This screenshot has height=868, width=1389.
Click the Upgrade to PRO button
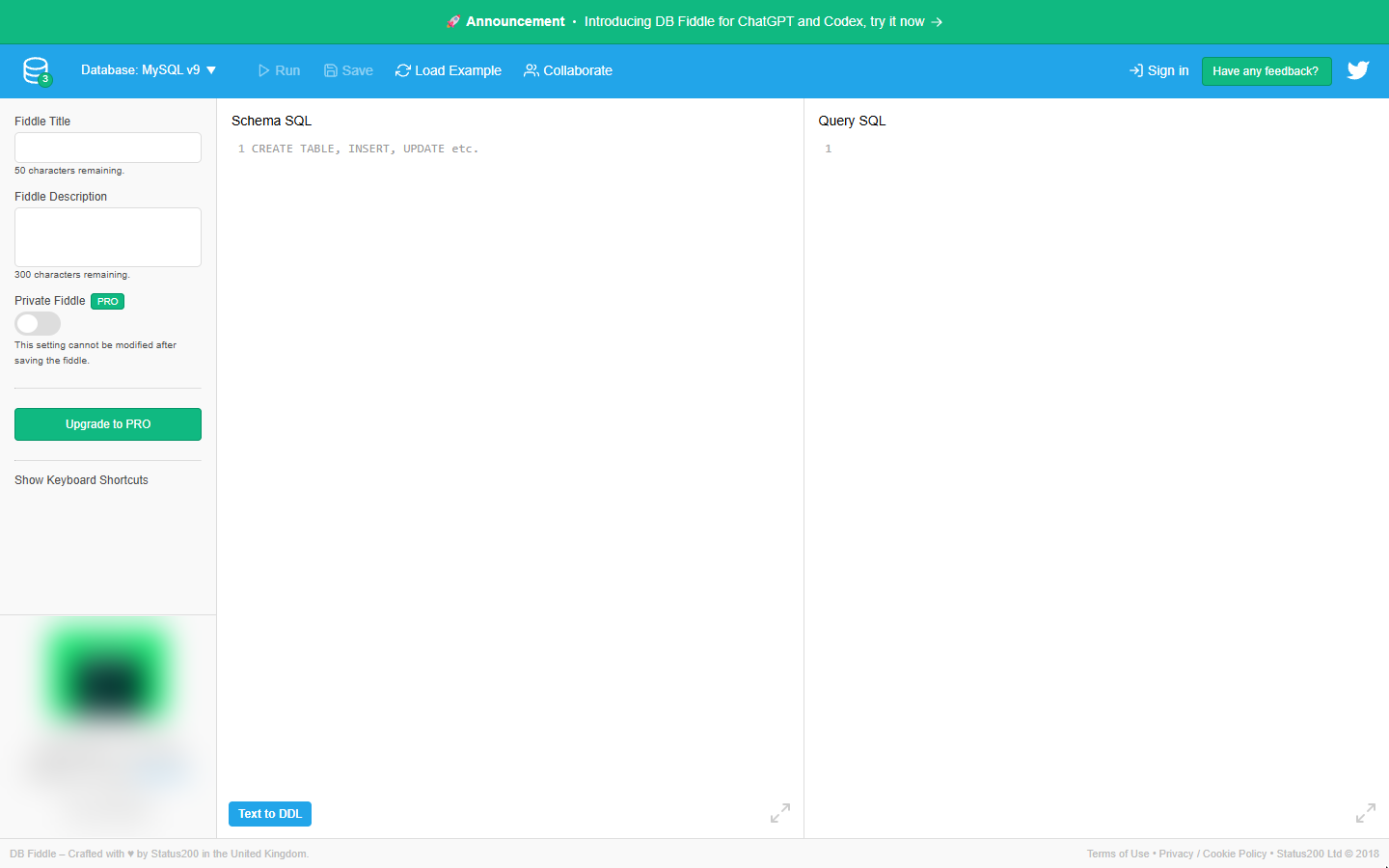click(108, 424)
